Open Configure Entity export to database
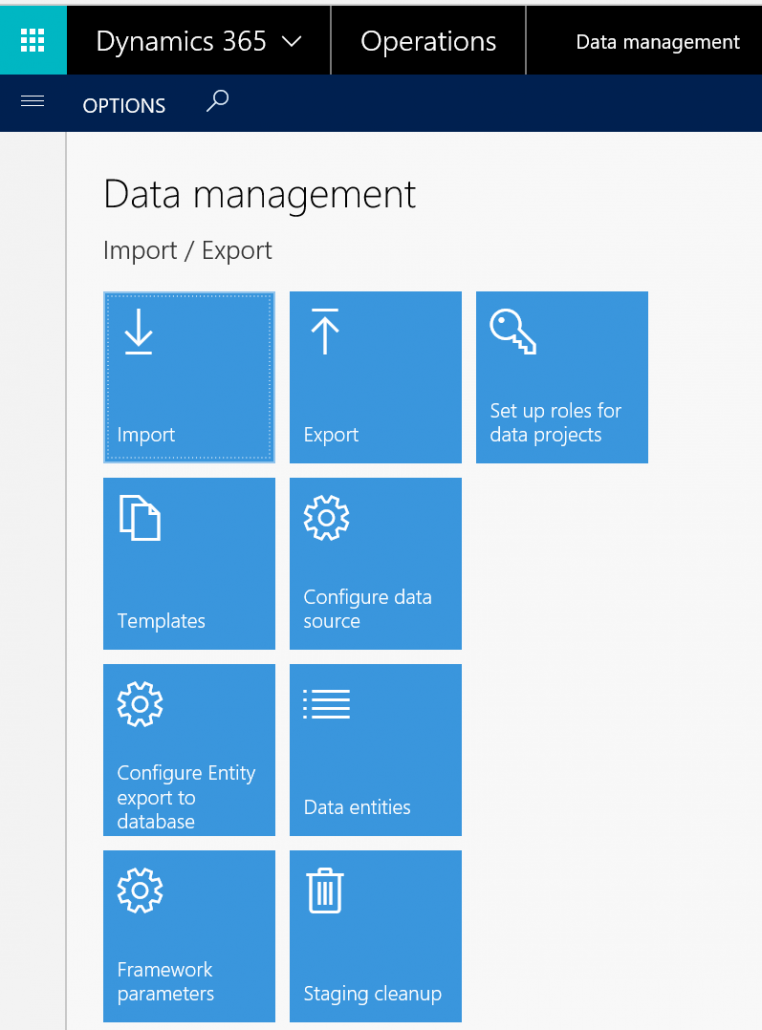762x1030 pixels. [188, 749]
